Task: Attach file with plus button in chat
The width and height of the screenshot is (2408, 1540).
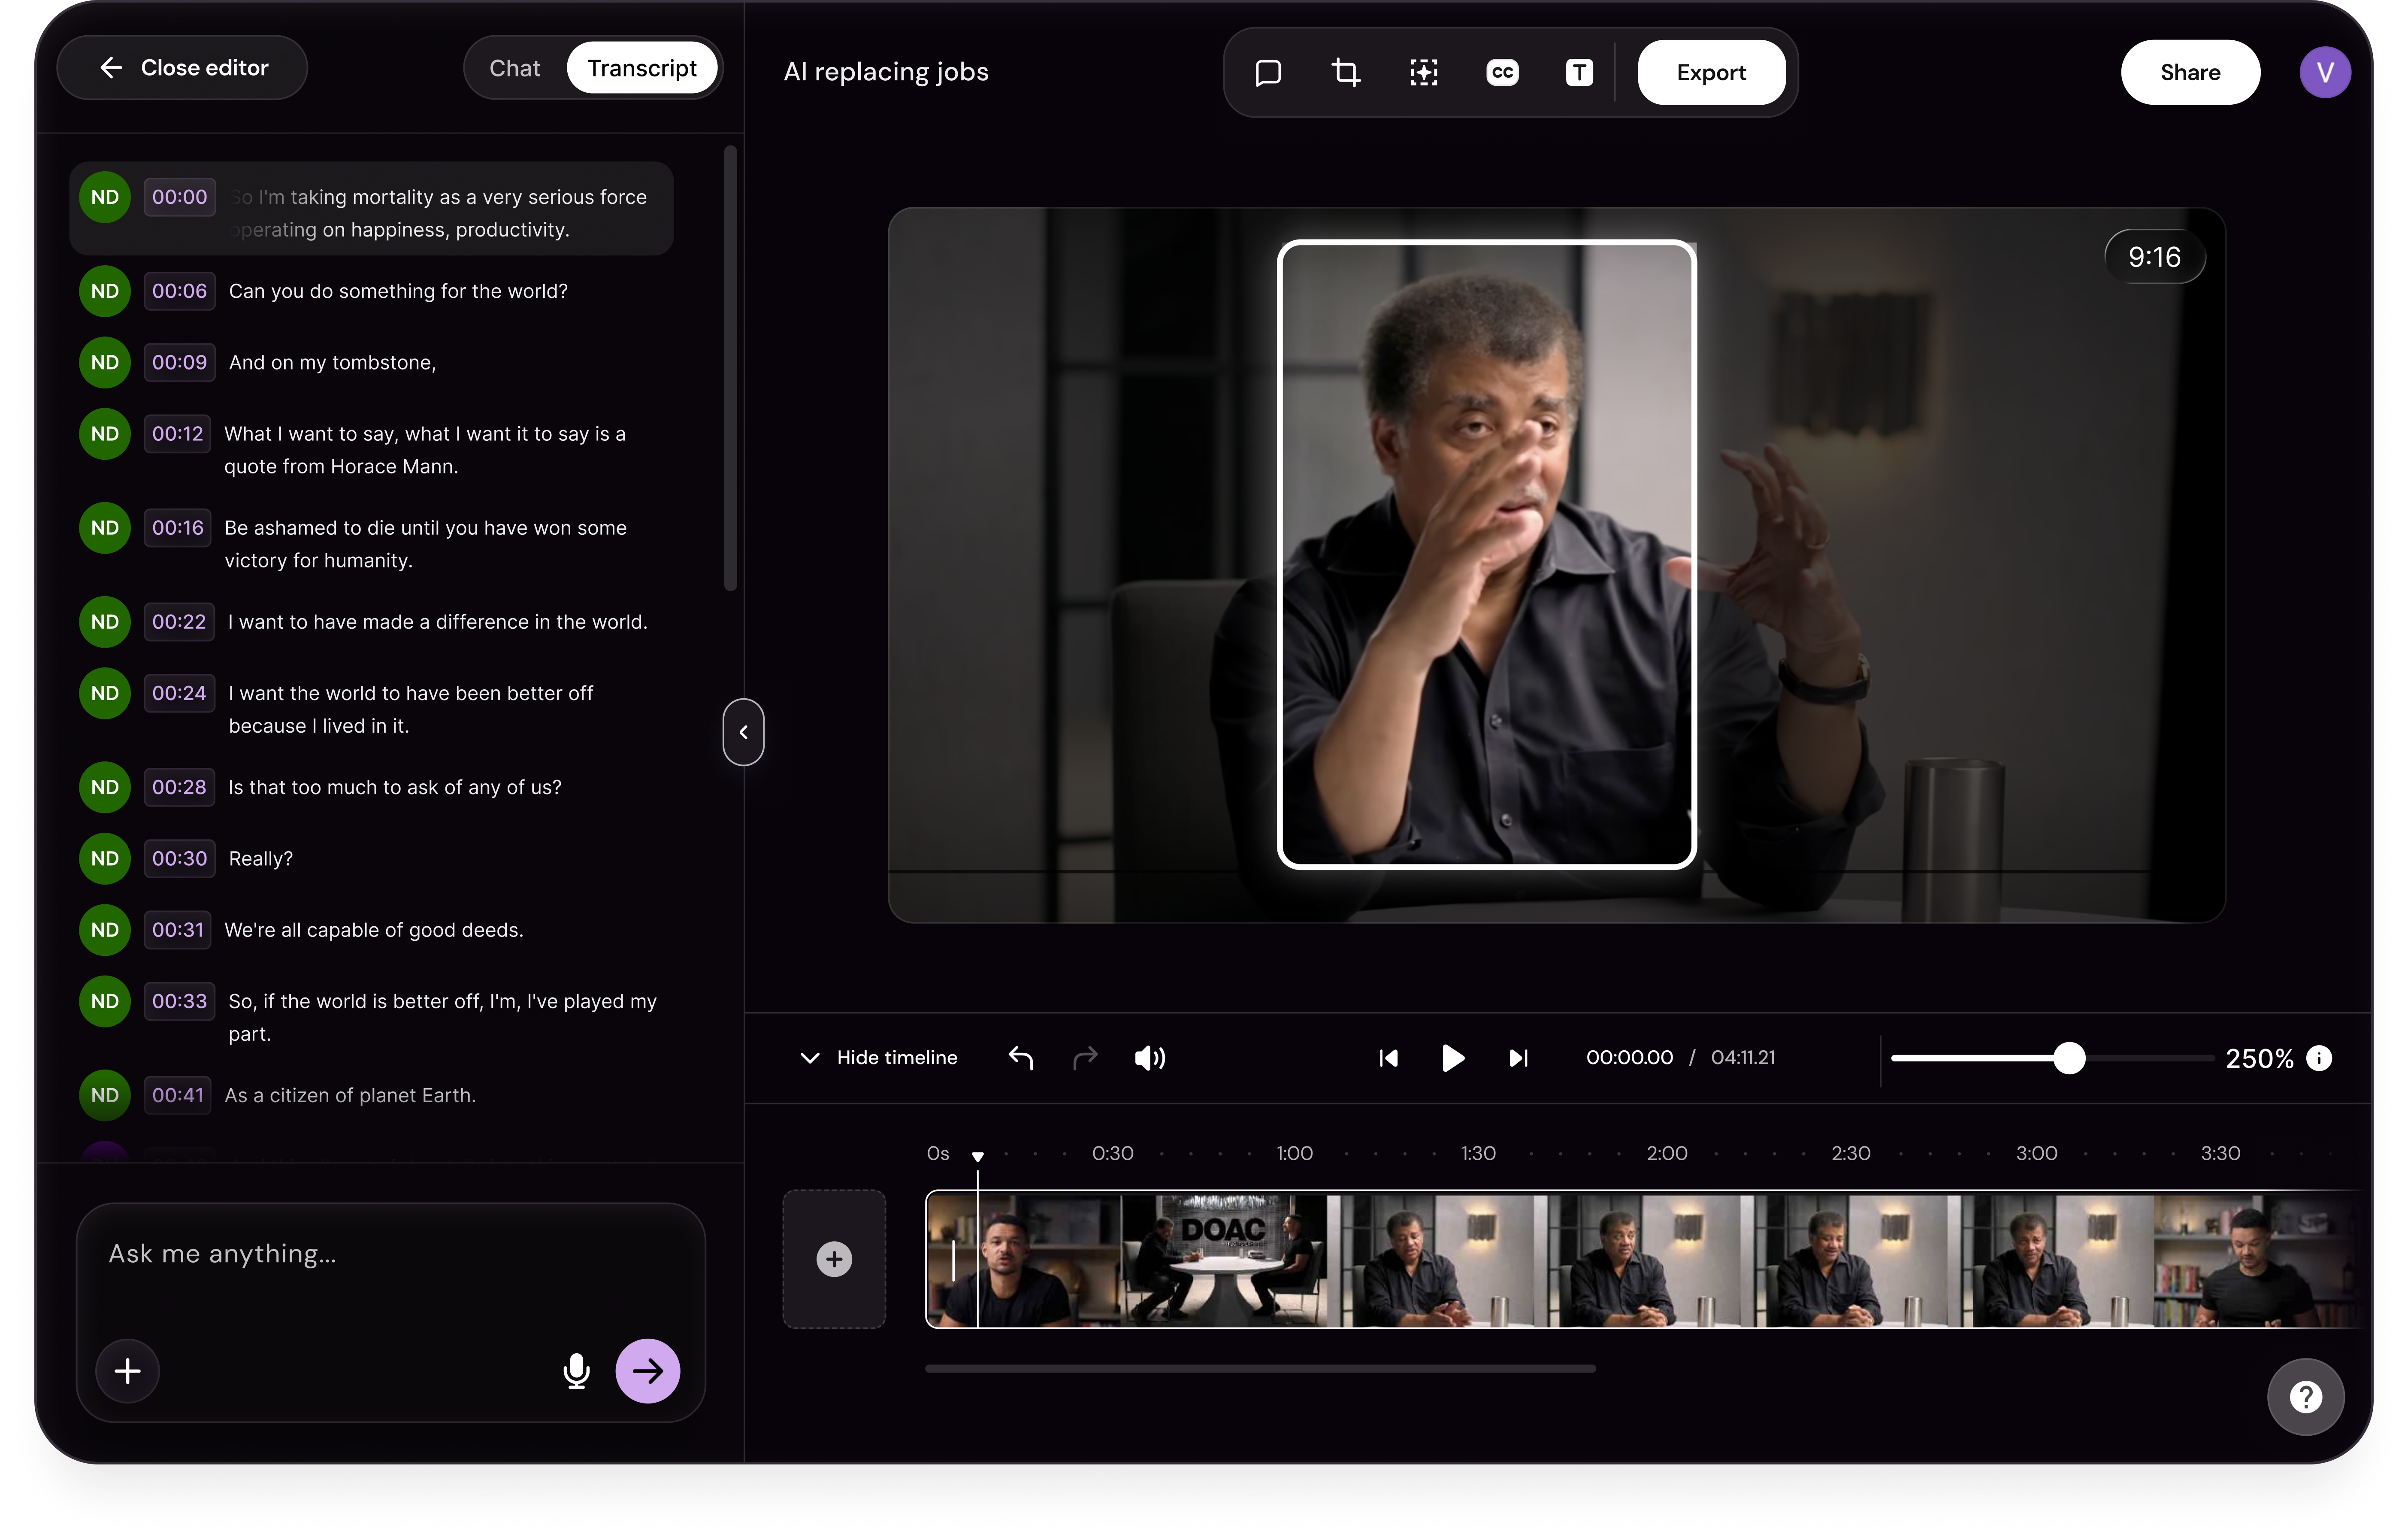Action: coord(127,1370)
